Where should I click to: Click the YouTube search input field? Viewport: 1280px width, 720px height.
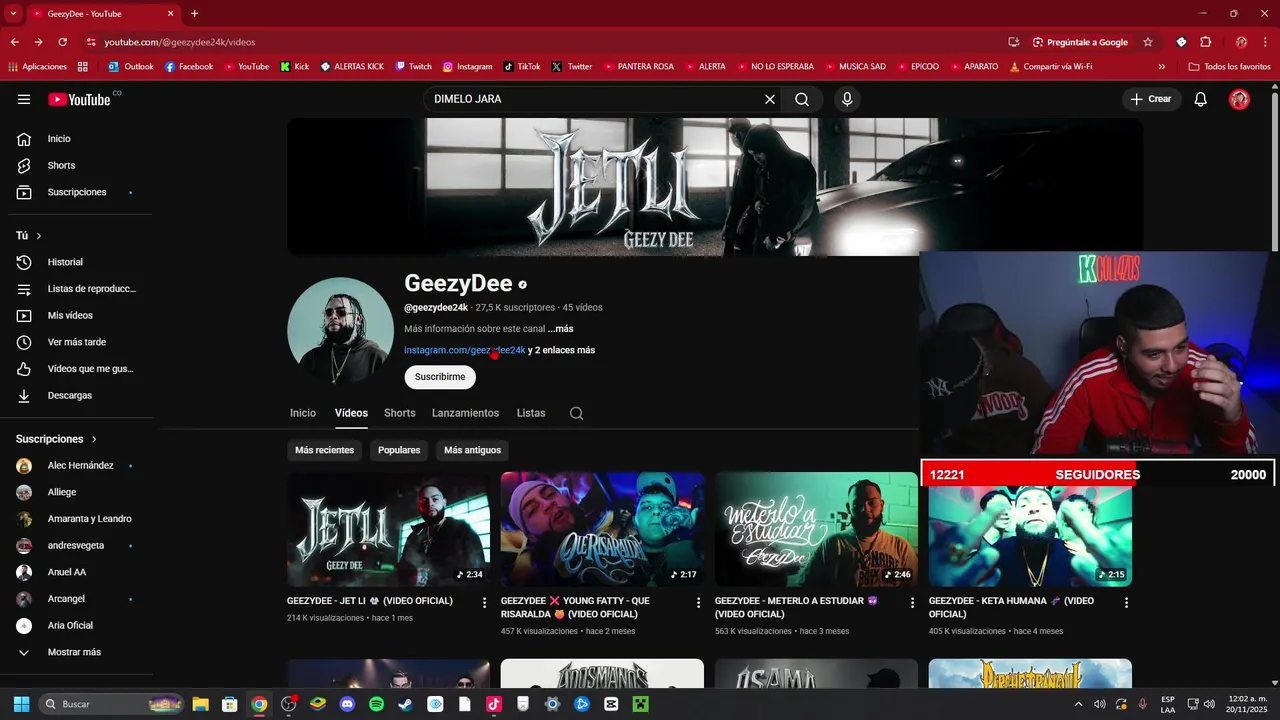pyautogui.click(x=595, y=99)
